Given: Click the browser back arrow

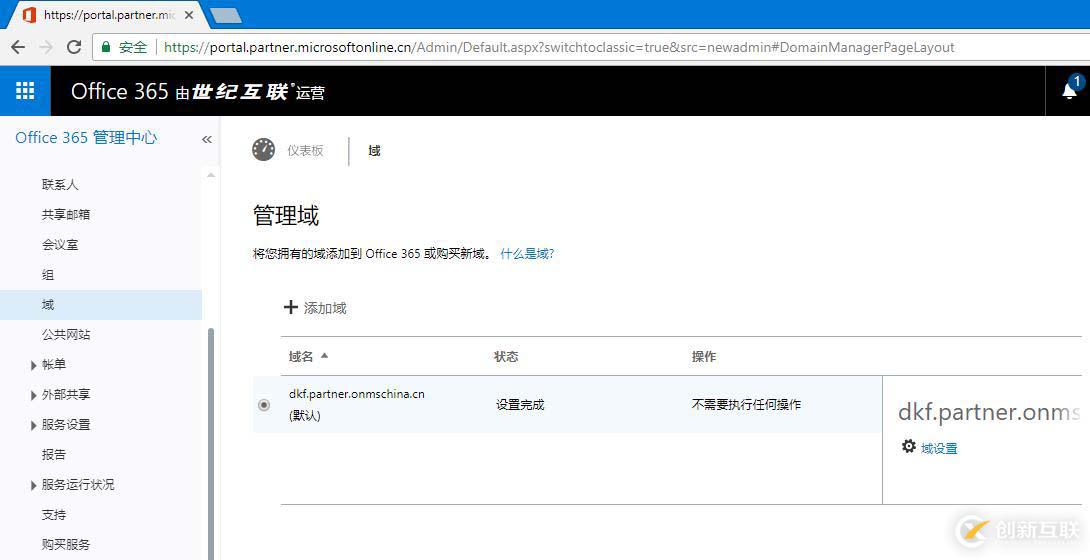Looking at the screenshot, I should click(18, 47).
